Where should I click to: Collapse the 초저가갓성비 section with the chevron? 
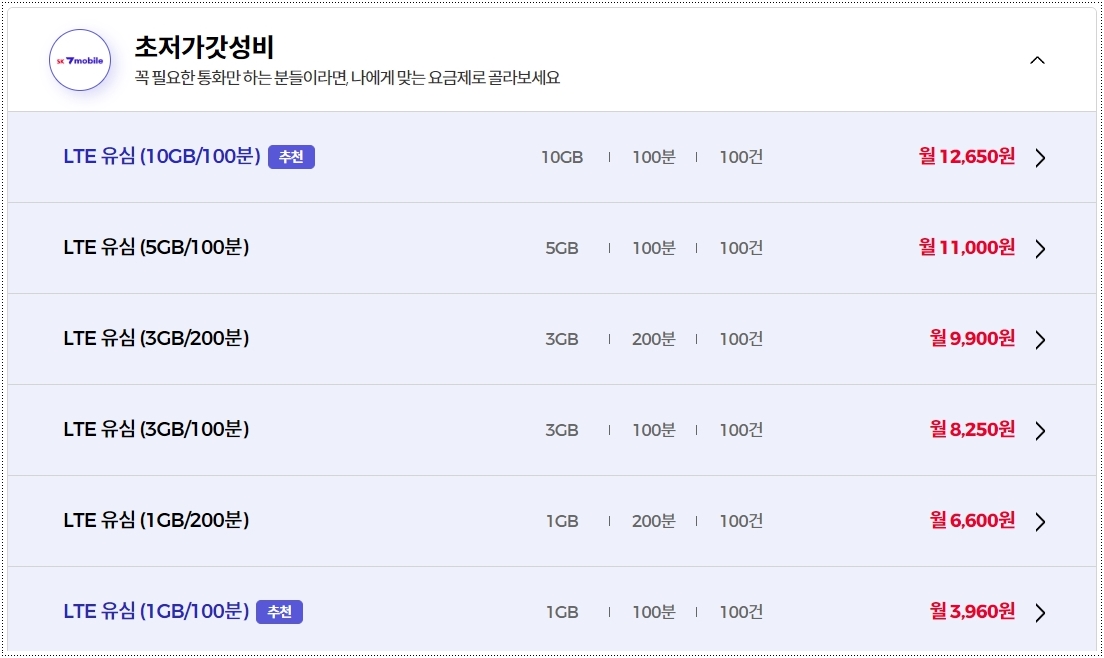click(1037, 60)
